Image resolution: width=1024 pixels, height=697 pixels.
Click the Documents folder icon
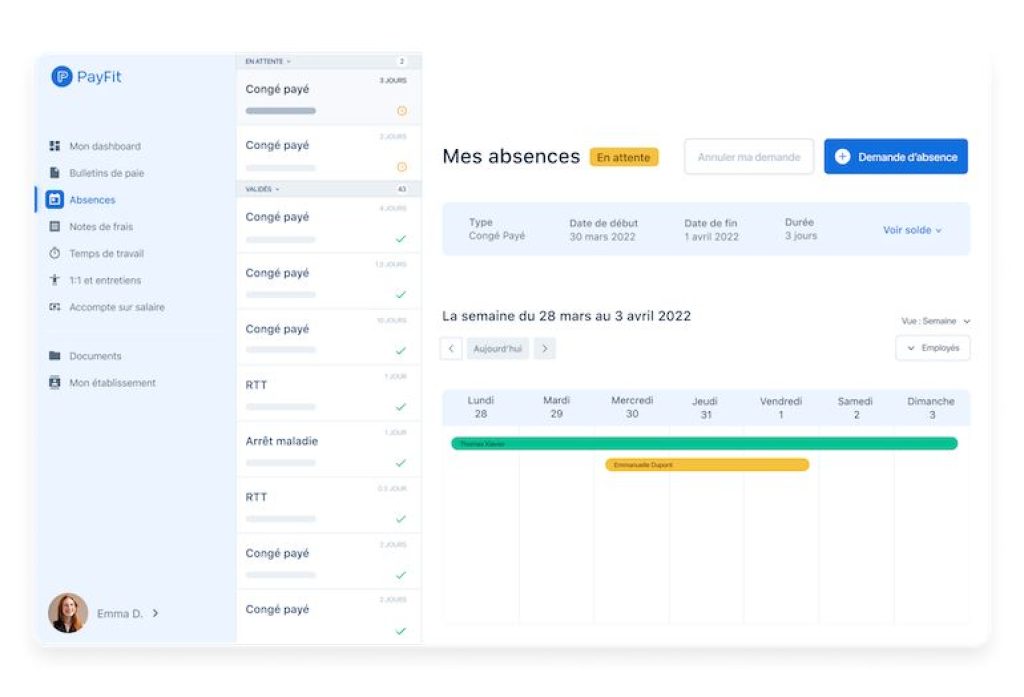coord(55,355)
